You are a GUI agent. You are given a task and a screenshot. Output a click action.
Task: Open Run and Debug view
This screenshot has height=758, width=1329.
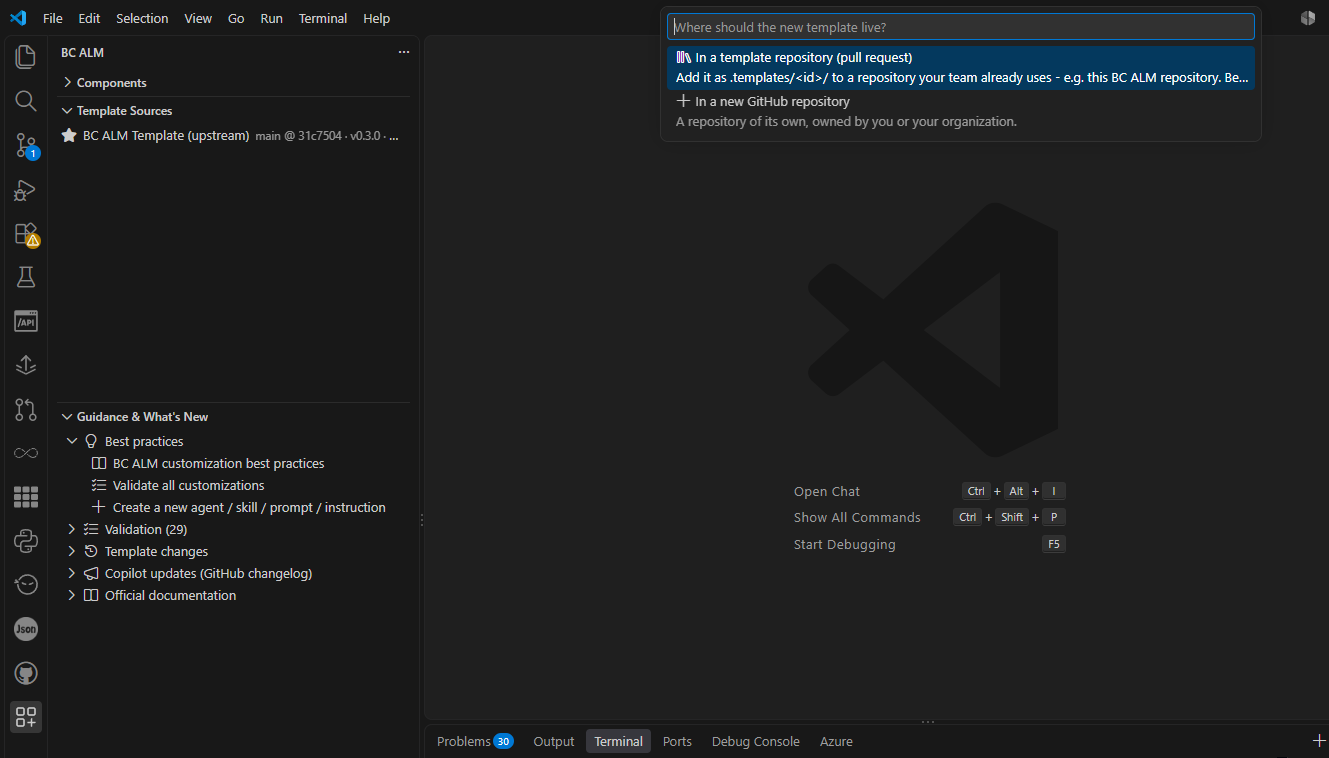click(26, 190)
